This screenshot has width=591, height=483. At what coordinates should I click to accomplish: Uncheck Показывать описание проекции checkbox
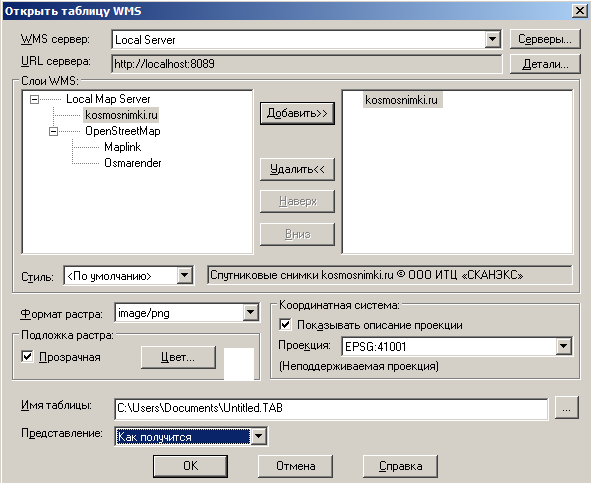[285, 325]
